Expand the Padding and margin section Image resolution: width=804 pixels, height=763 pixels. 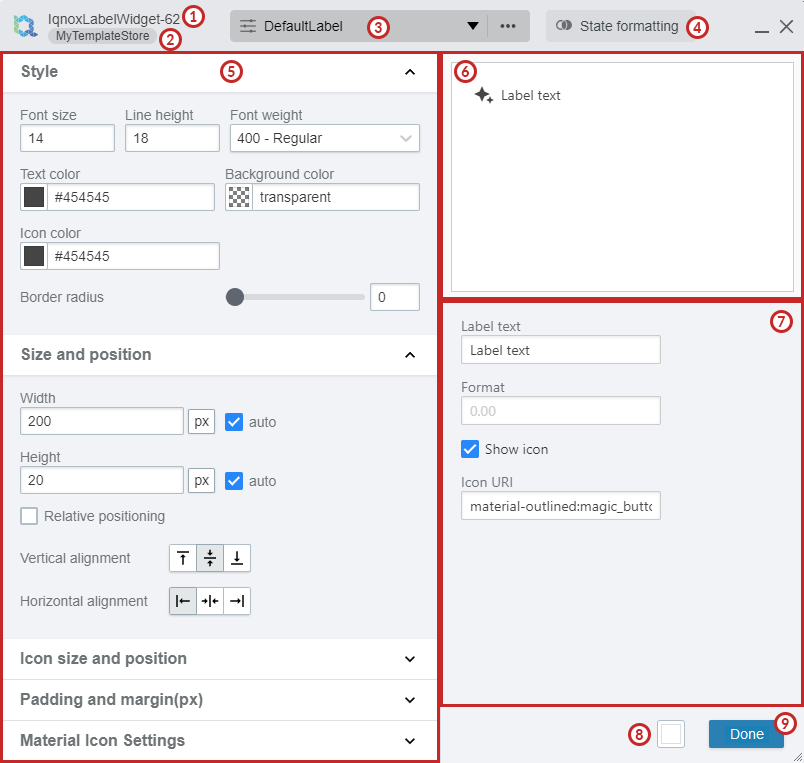click(x=409, y=700)
